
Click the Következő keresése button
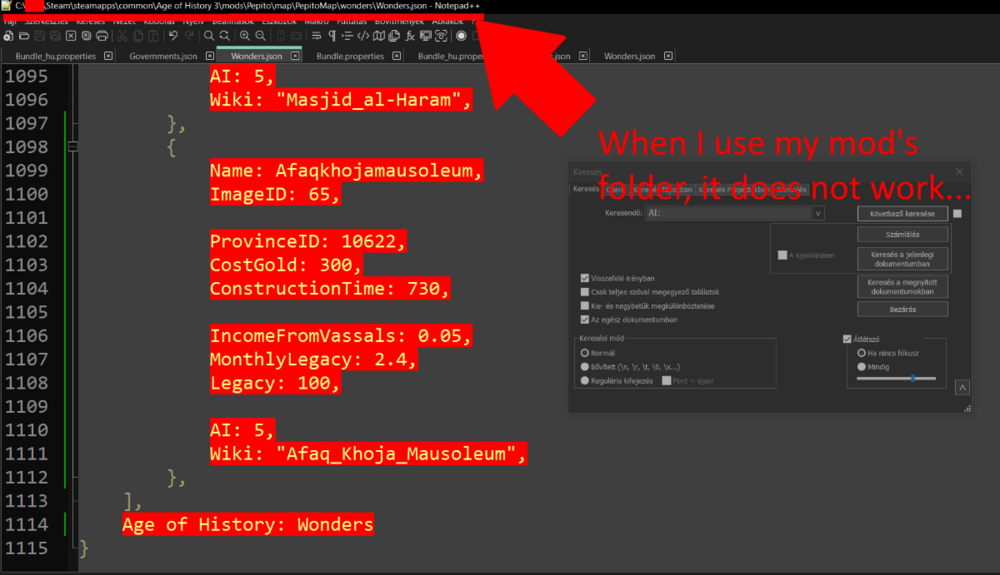pyautogui.click(x=902, y=214)
